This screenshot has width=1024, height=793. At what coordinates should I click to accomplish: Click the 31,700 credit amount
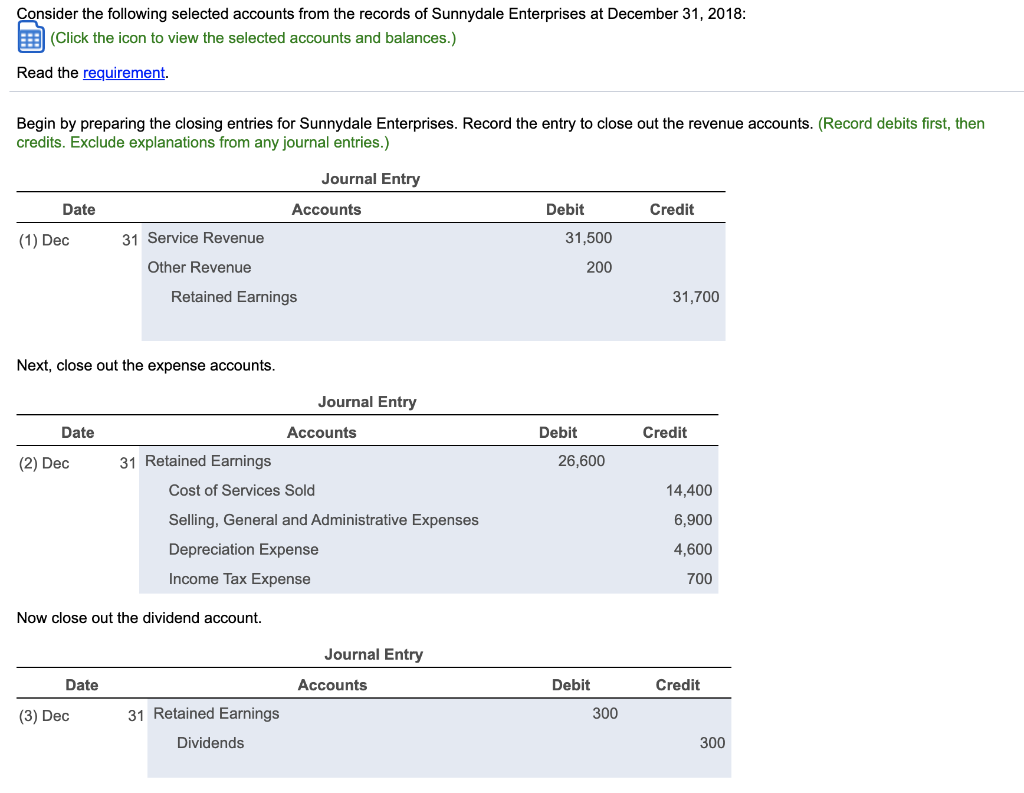pos(696,297)
